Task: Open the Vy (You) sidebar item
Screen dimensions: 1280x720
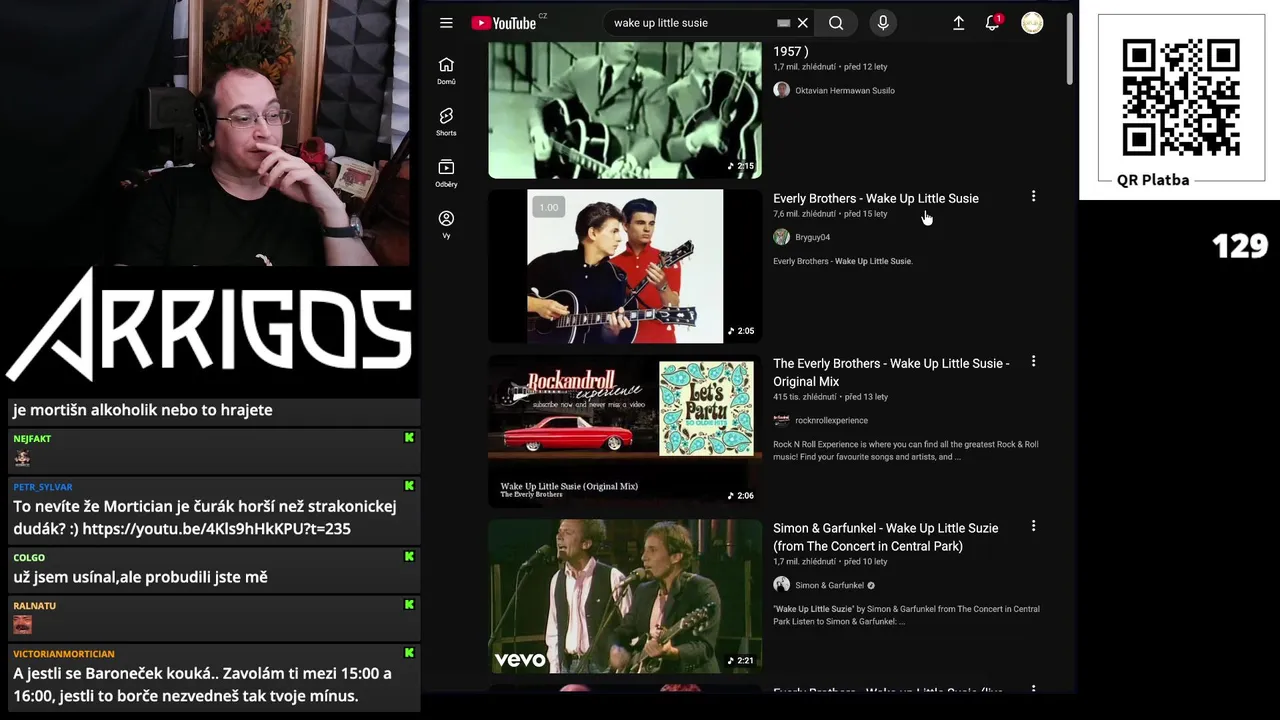Action: (446, 225)
